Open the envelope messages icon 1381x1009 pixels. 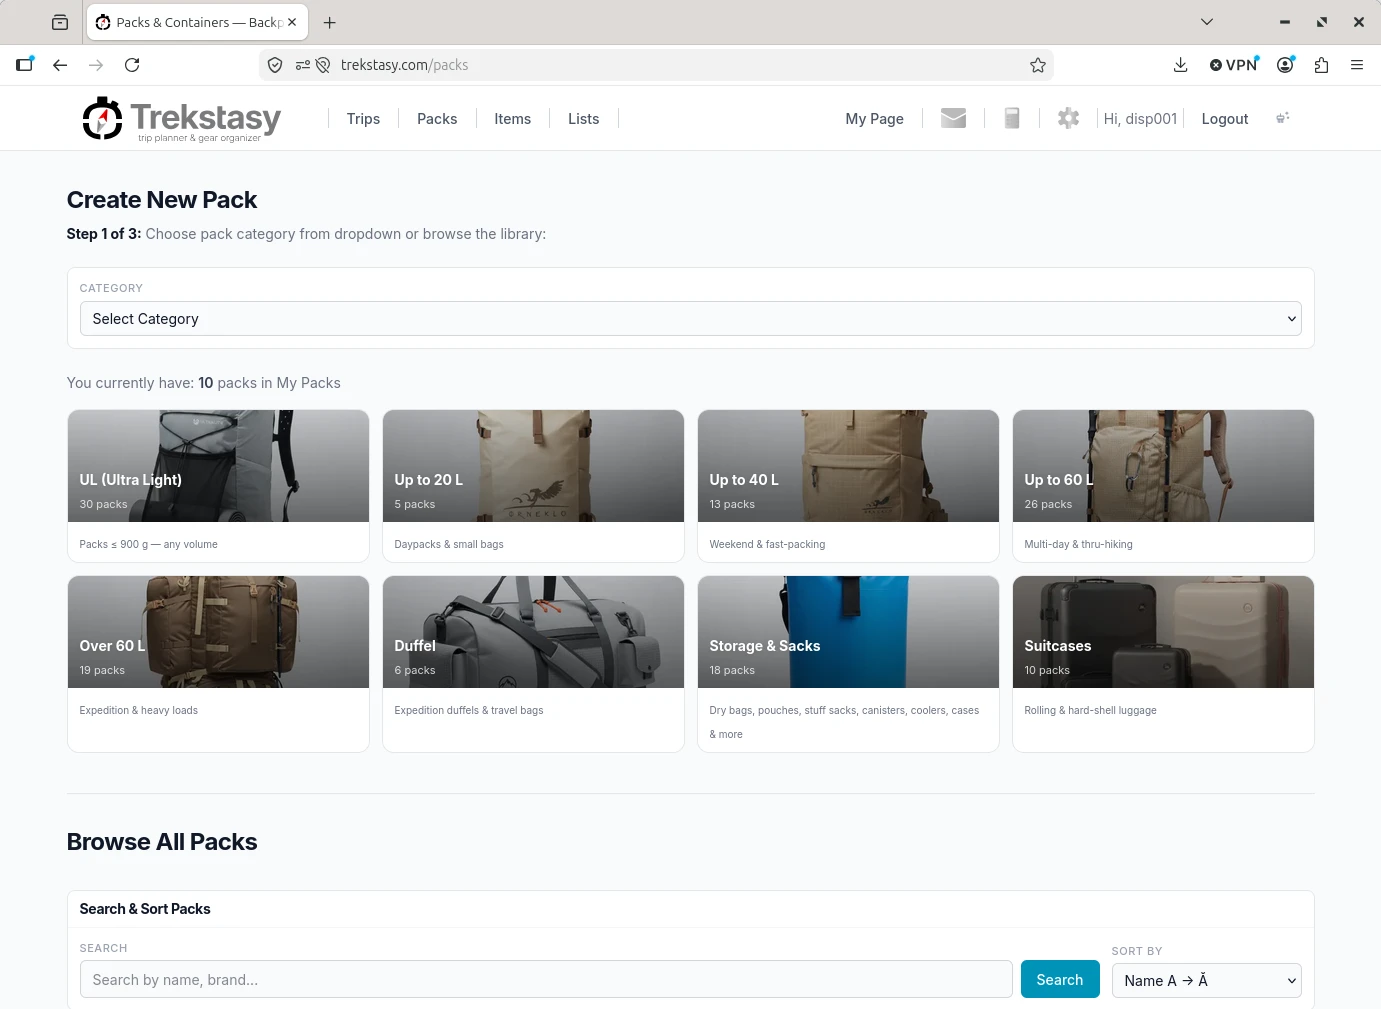point(953,118)
